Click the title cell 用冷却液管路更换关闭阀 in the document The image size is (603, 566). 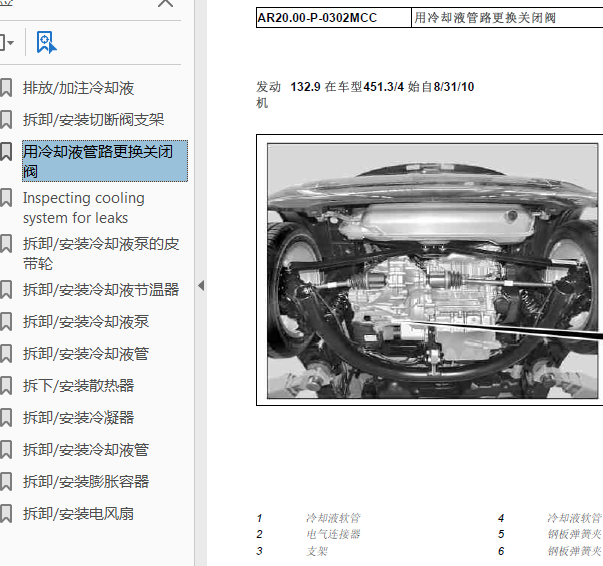(x=485, y=18)
